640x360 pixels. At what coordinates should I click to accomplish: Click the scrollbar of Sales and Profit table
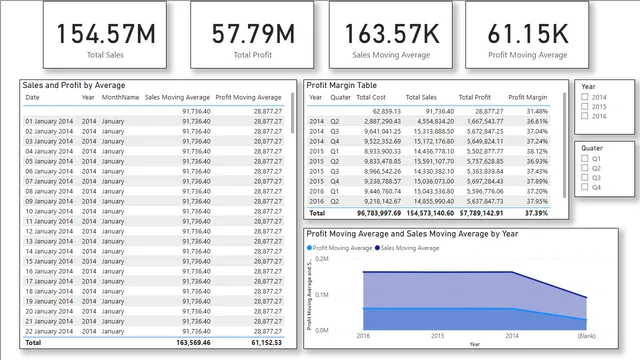tap(292, 113)
